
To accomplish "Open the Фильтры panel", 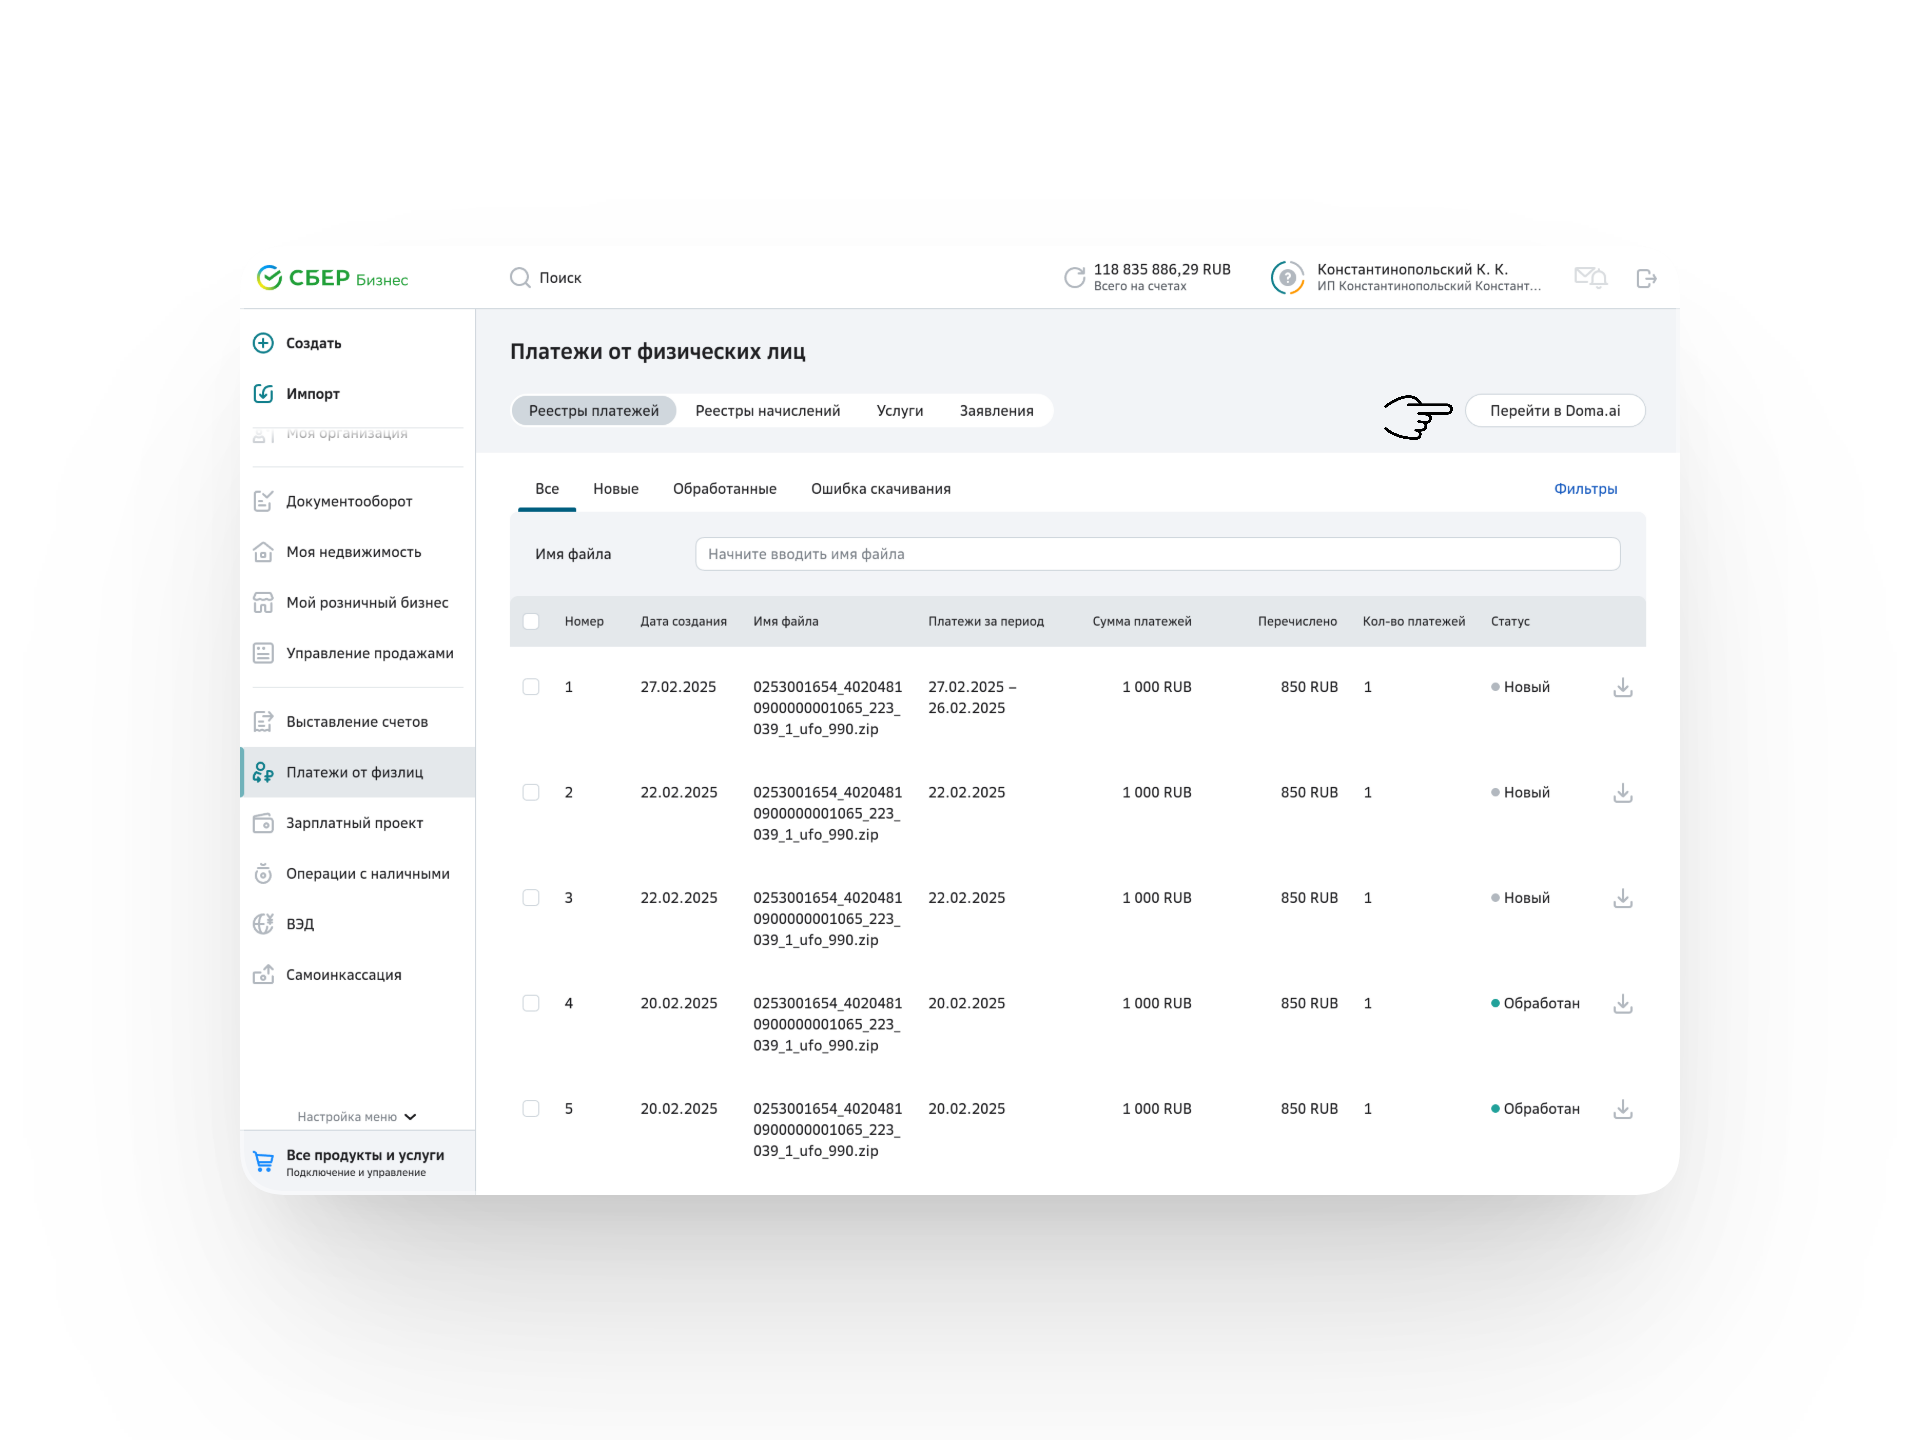I will pyautogui.click(x=1585, y=489).
